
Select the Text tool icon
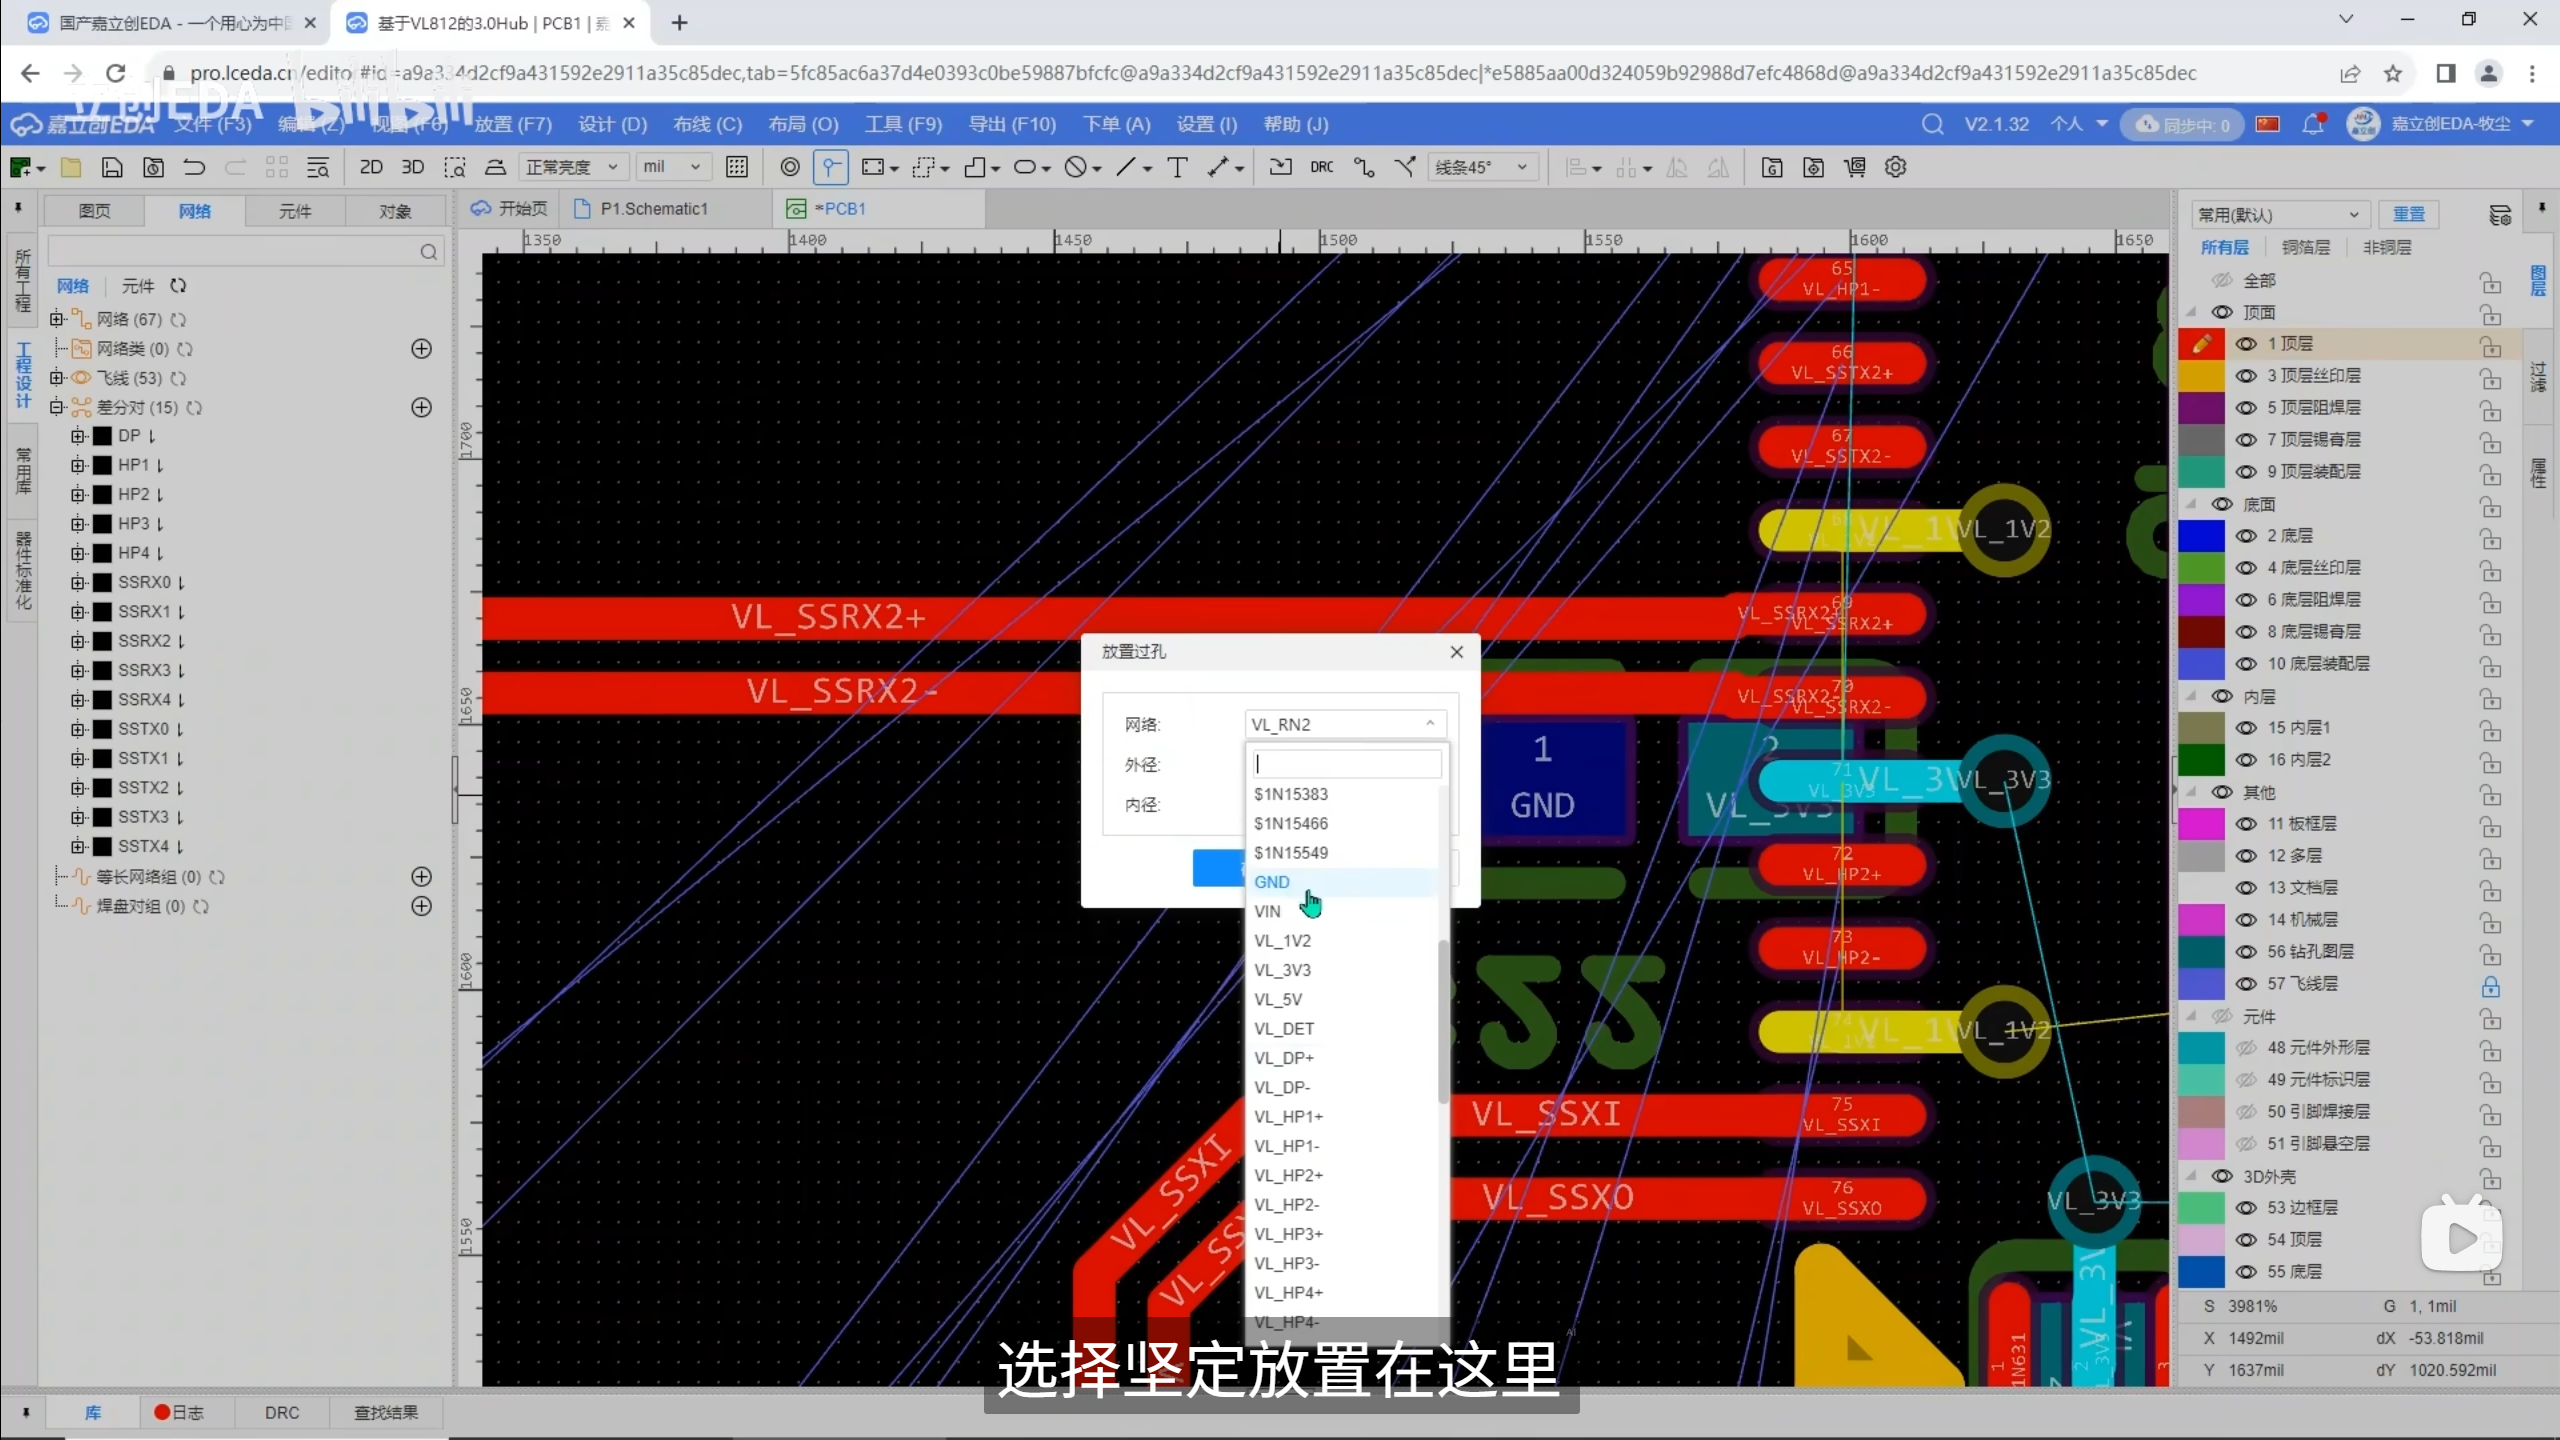1178,167
